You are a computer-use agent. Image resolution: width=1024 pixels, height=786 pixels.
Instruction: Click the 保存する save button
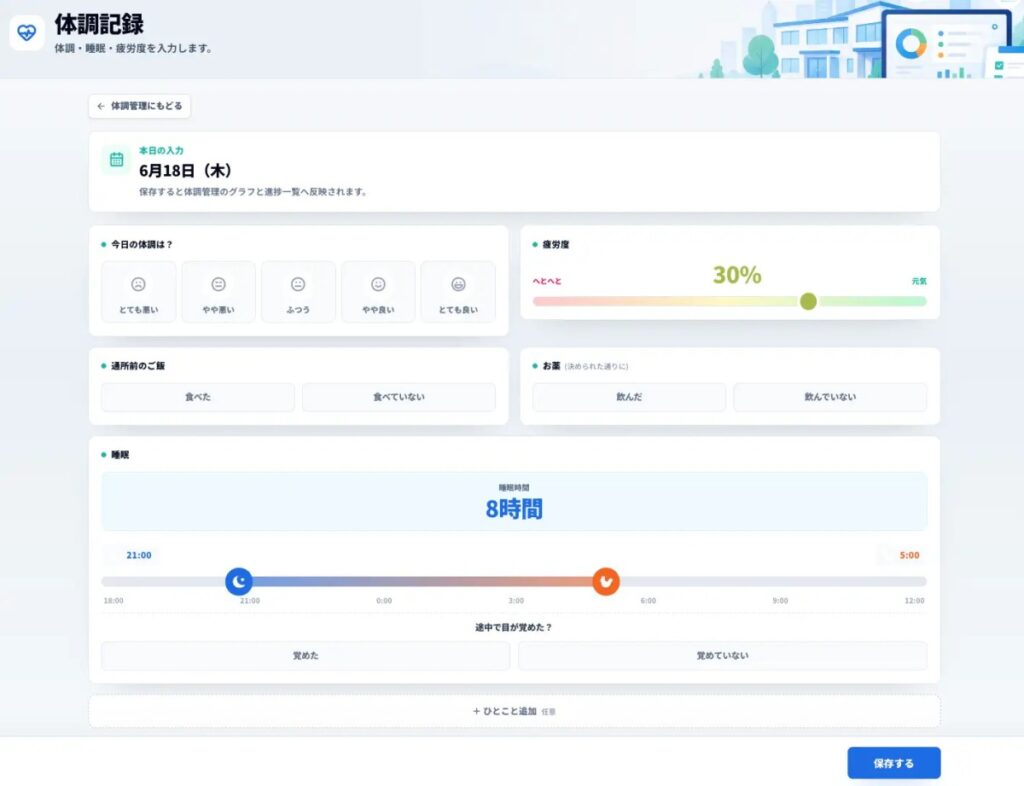[x=894, y=763]
